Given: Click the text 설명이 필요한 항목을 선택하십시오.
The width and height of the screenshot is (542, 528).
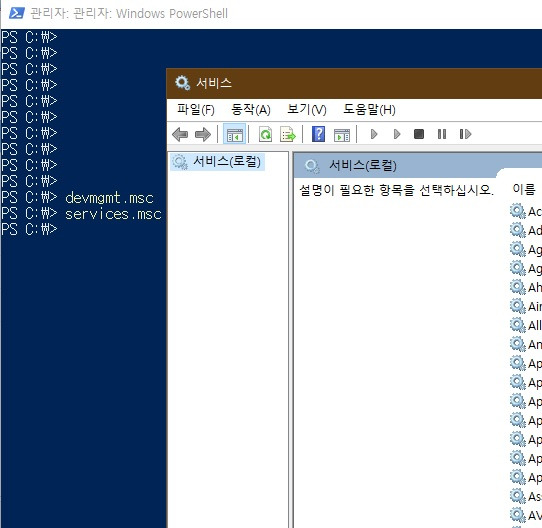Looking at the screenshot, I should [x=396, y=190].
